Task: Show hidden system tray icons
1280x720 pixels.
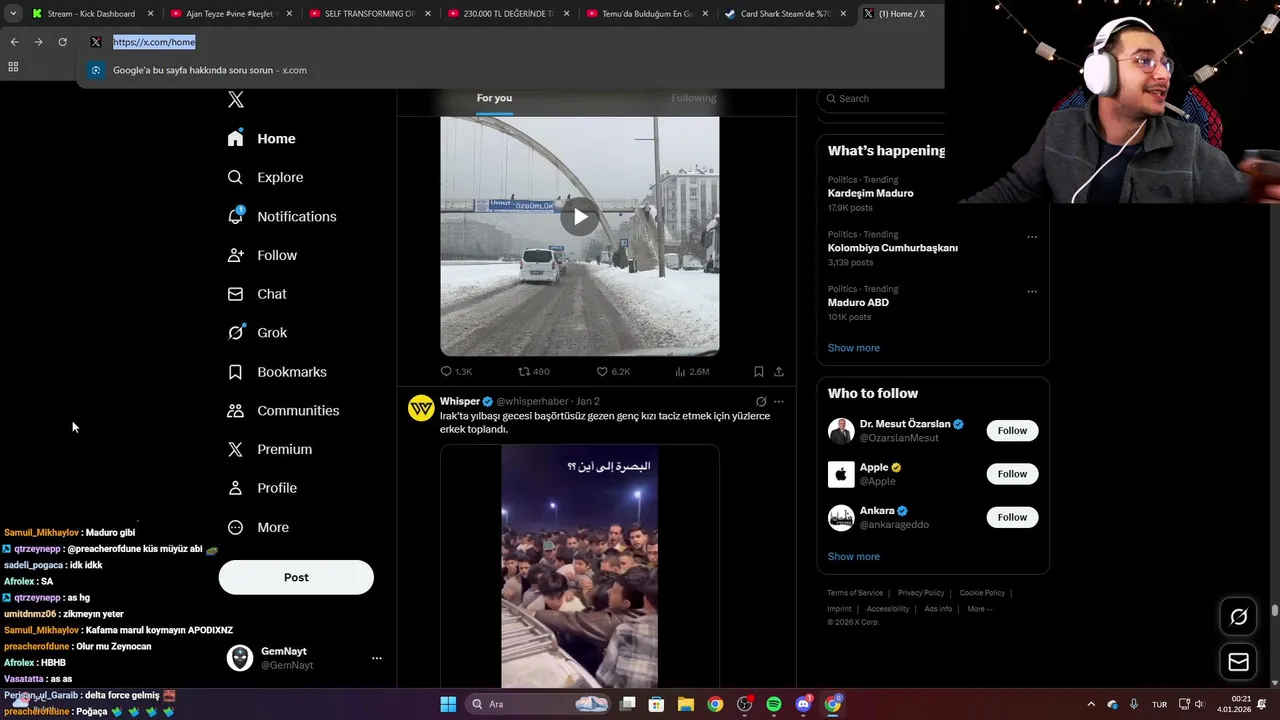Action: coord(1091,704)
